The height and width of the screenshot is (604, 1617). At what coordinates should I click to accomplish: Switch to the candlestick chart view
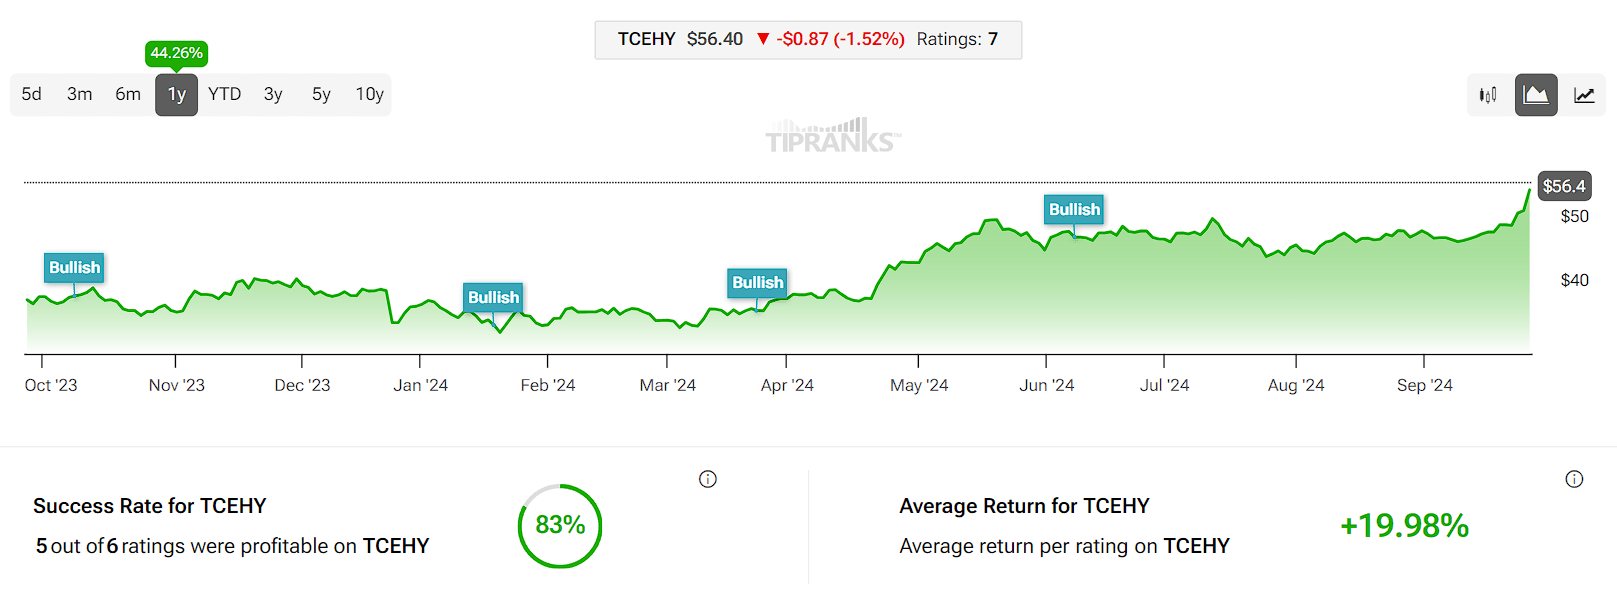[x=1489, y=94]
